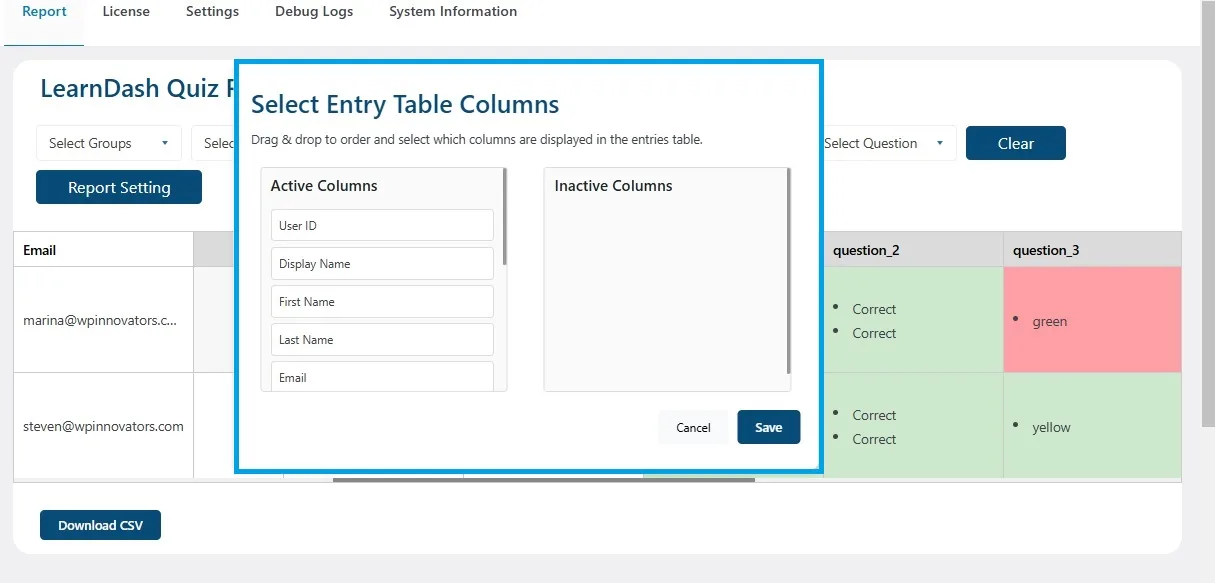Select the User ID item in Active Columns
Viewport: 1215px width, 583px height.
[381, 225]
